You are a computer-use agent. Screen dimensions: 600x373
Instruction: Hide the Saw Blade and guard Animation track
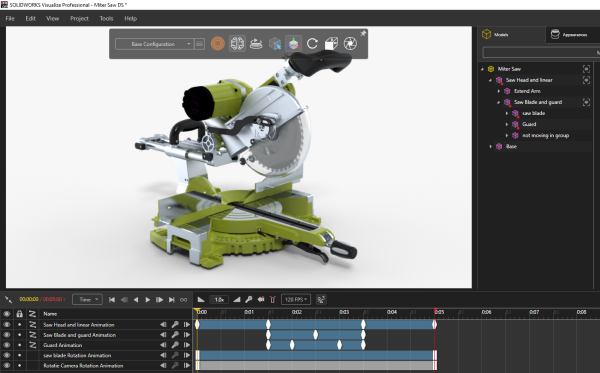point(7,335)
